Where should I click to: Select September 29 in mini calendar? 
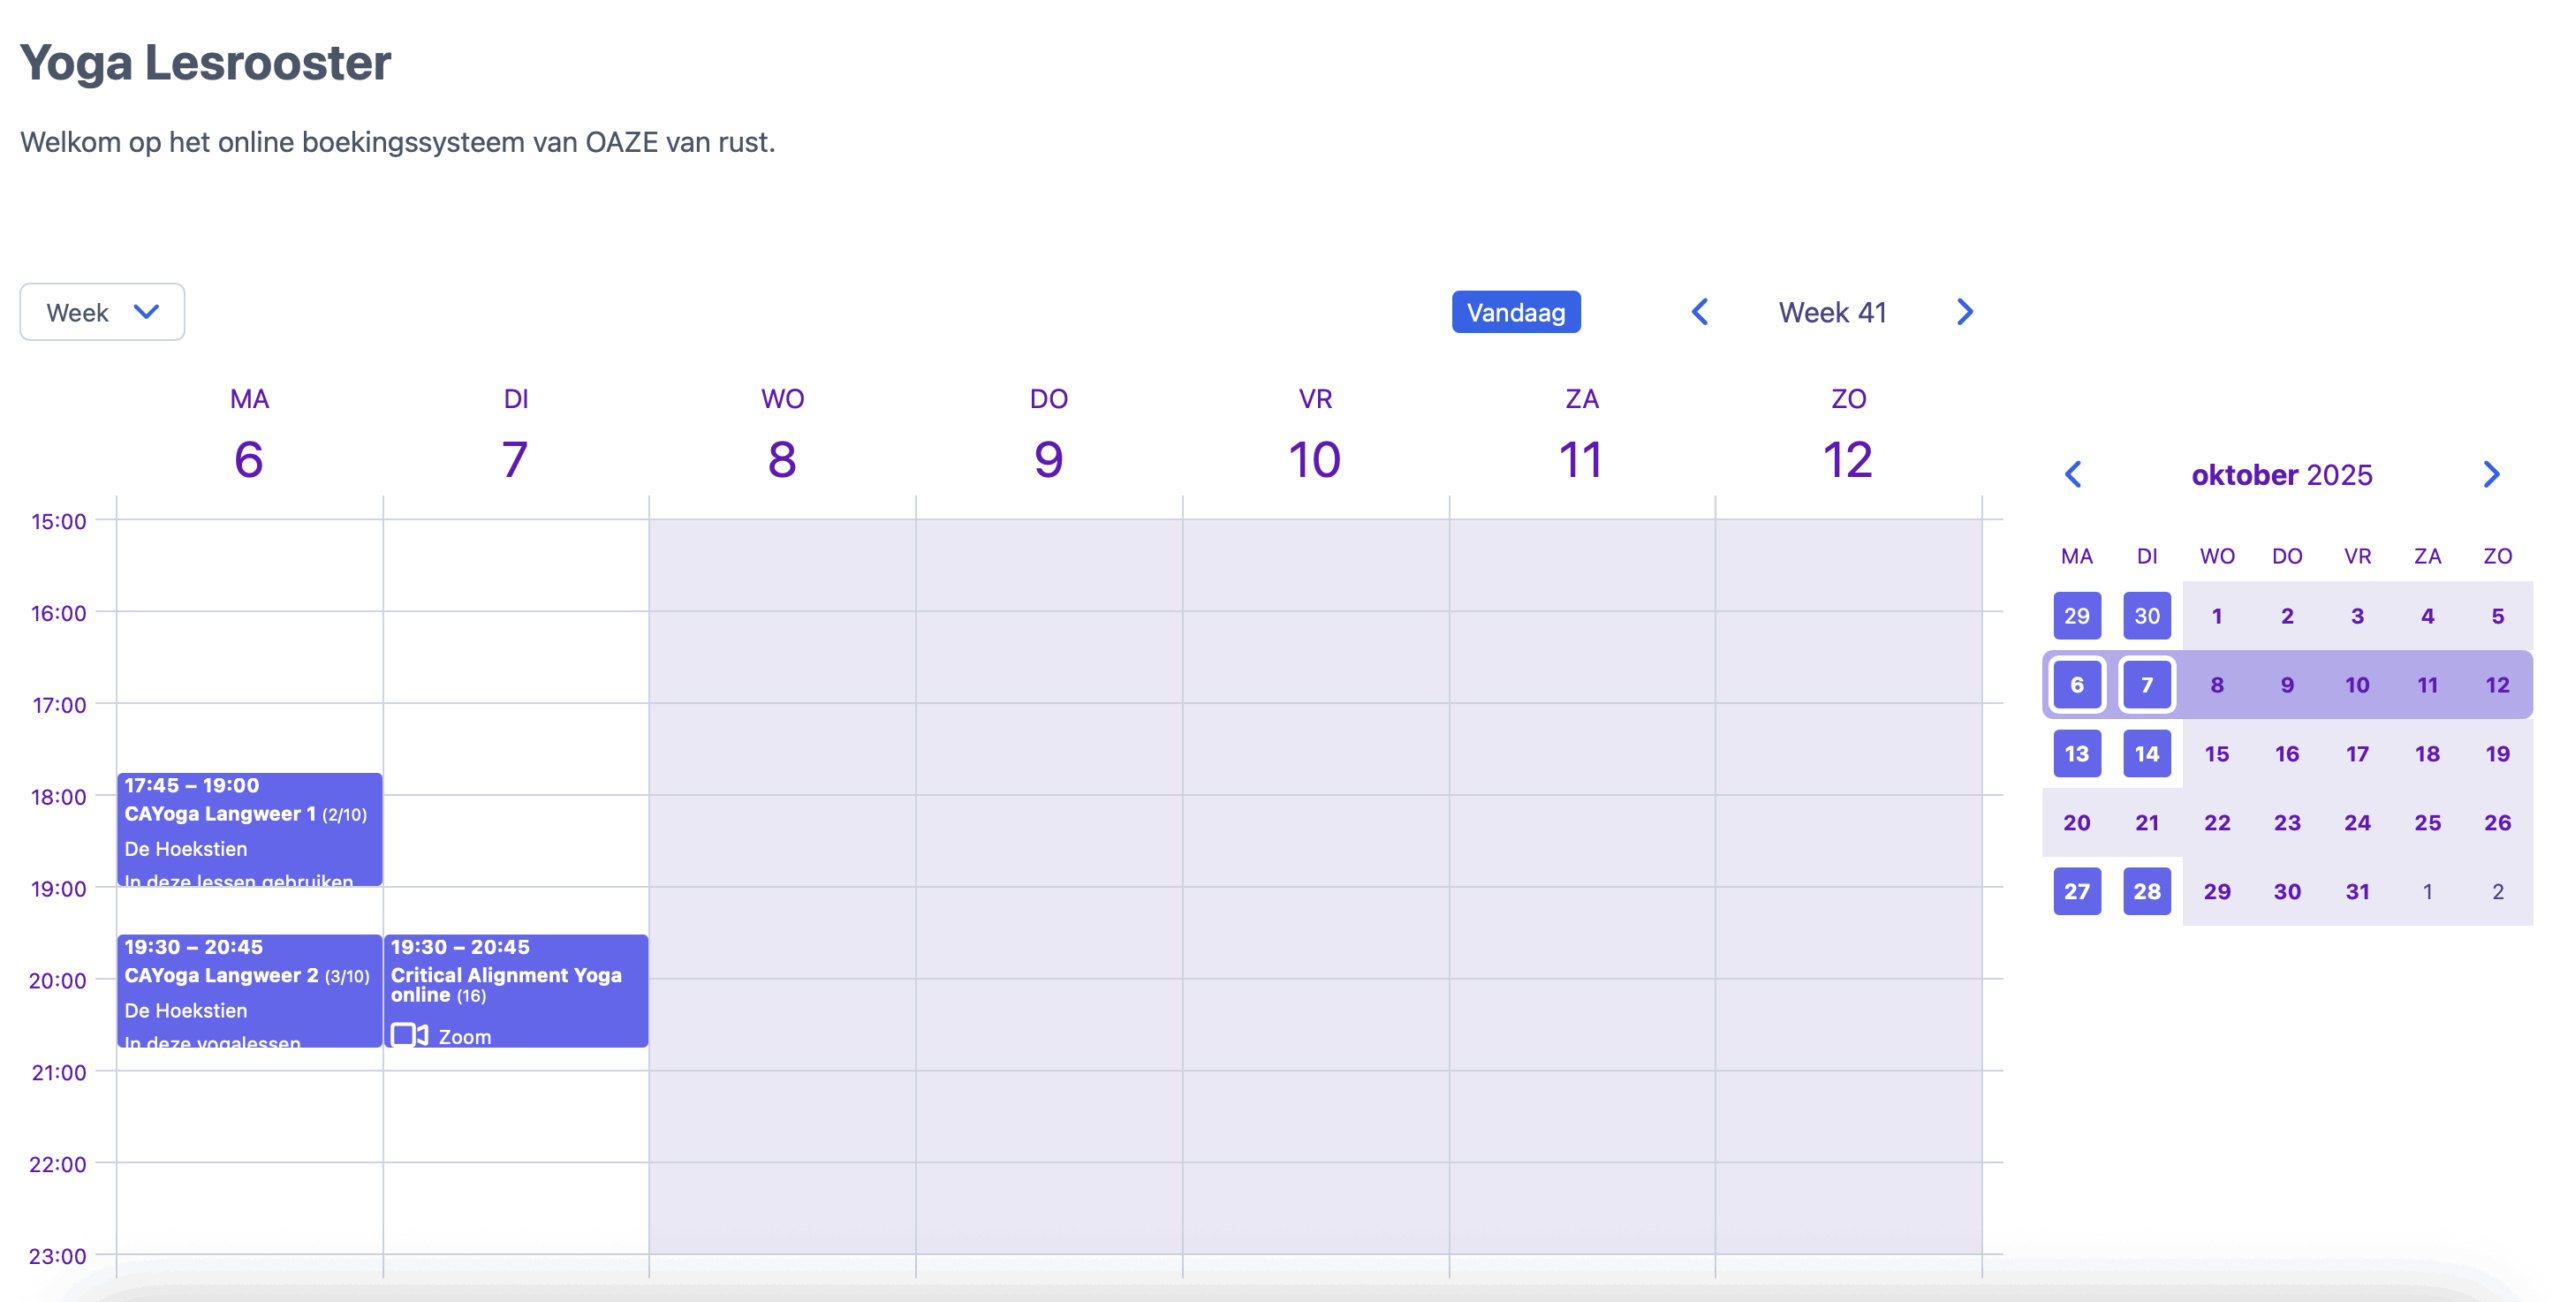(2076, 616)
